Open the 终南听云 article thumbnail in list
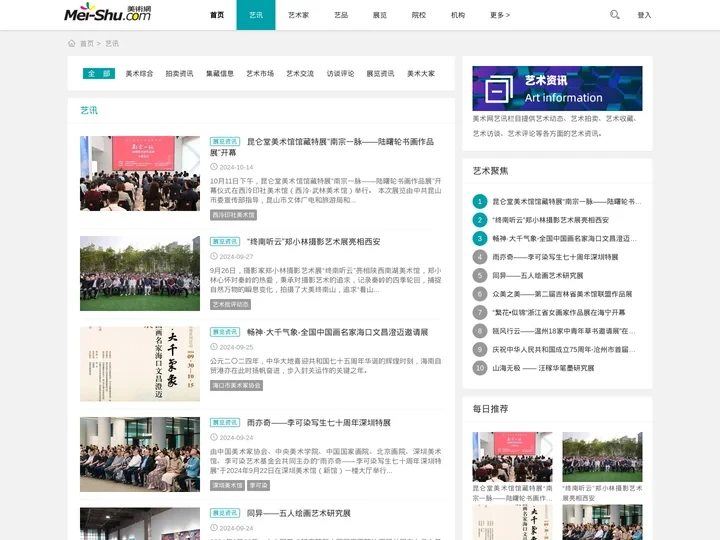The height and width of the screenshot is (540, 720). pyautogui.click(x=140, y=273)
